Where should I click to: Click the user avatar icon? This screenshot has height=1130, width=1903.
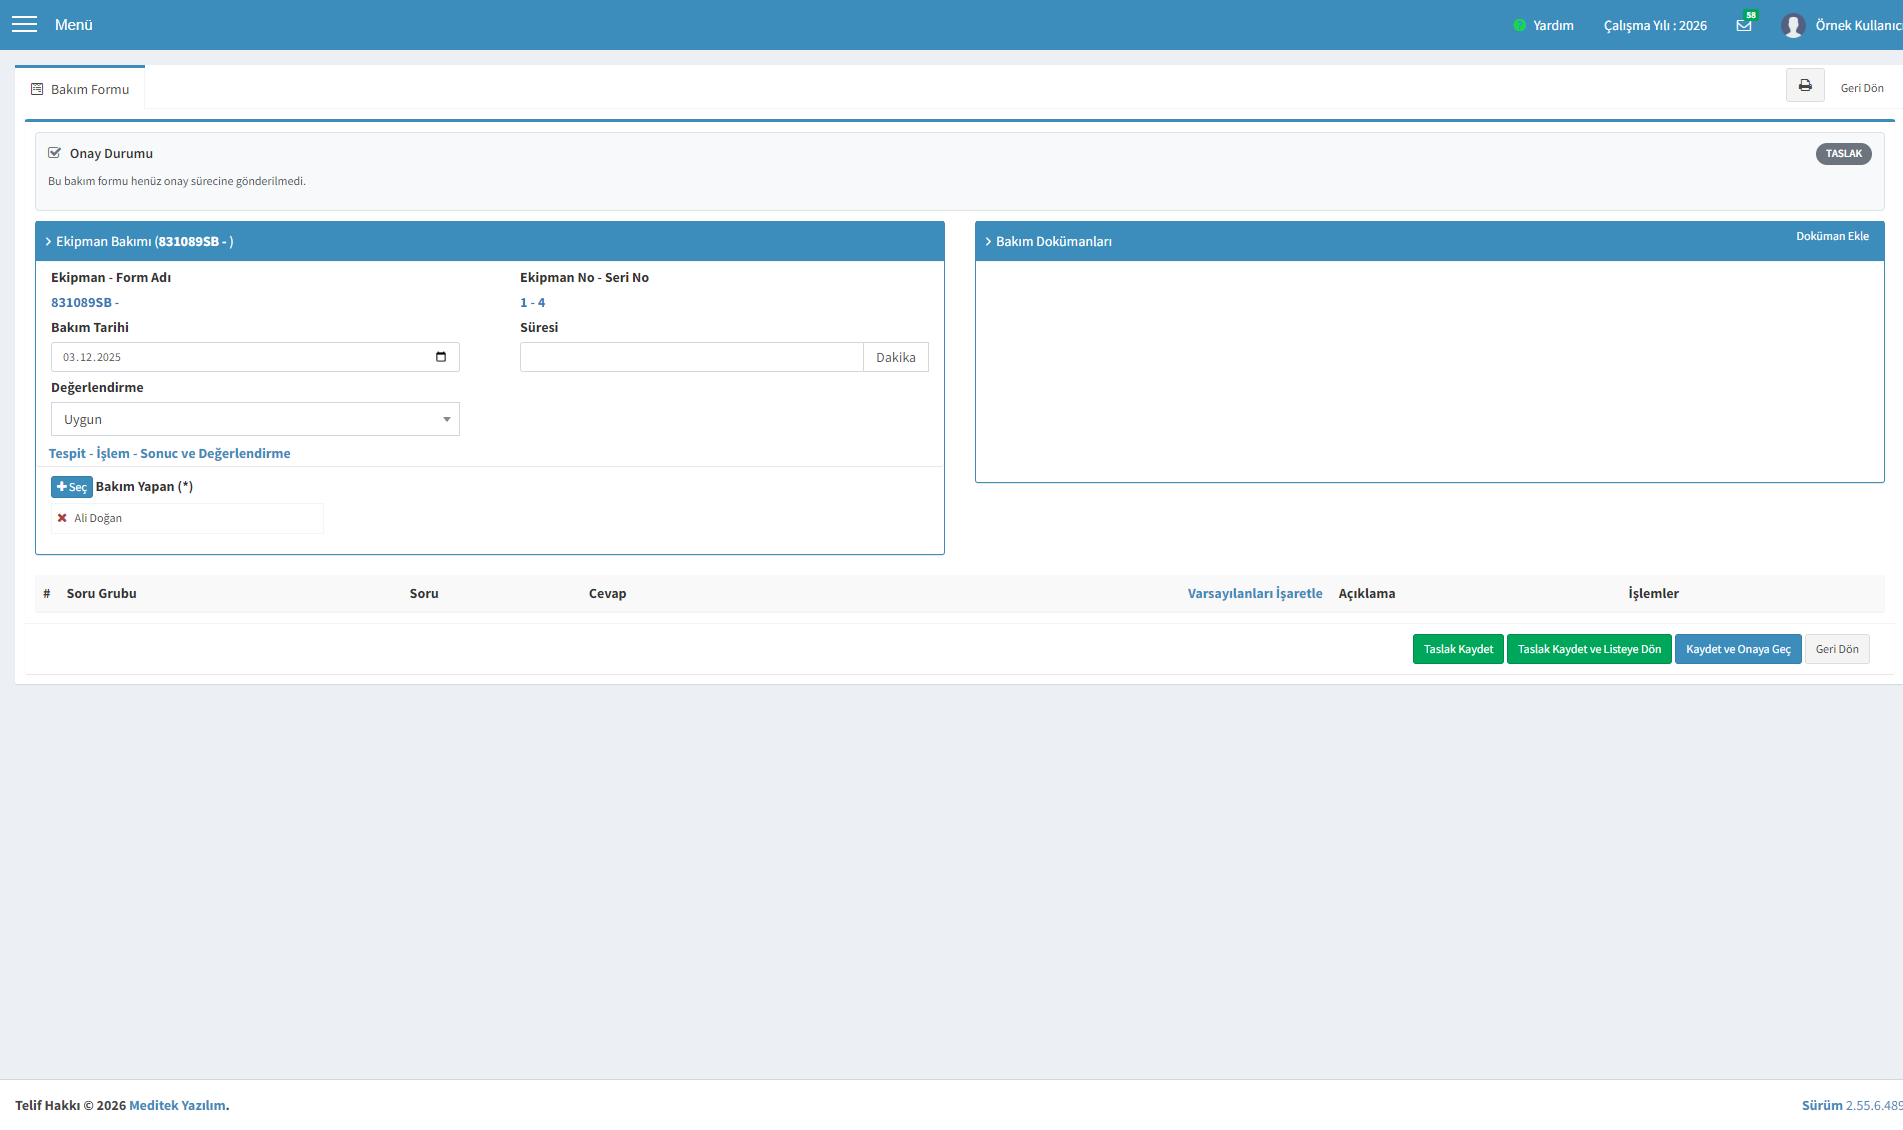tap(1793, 25)
